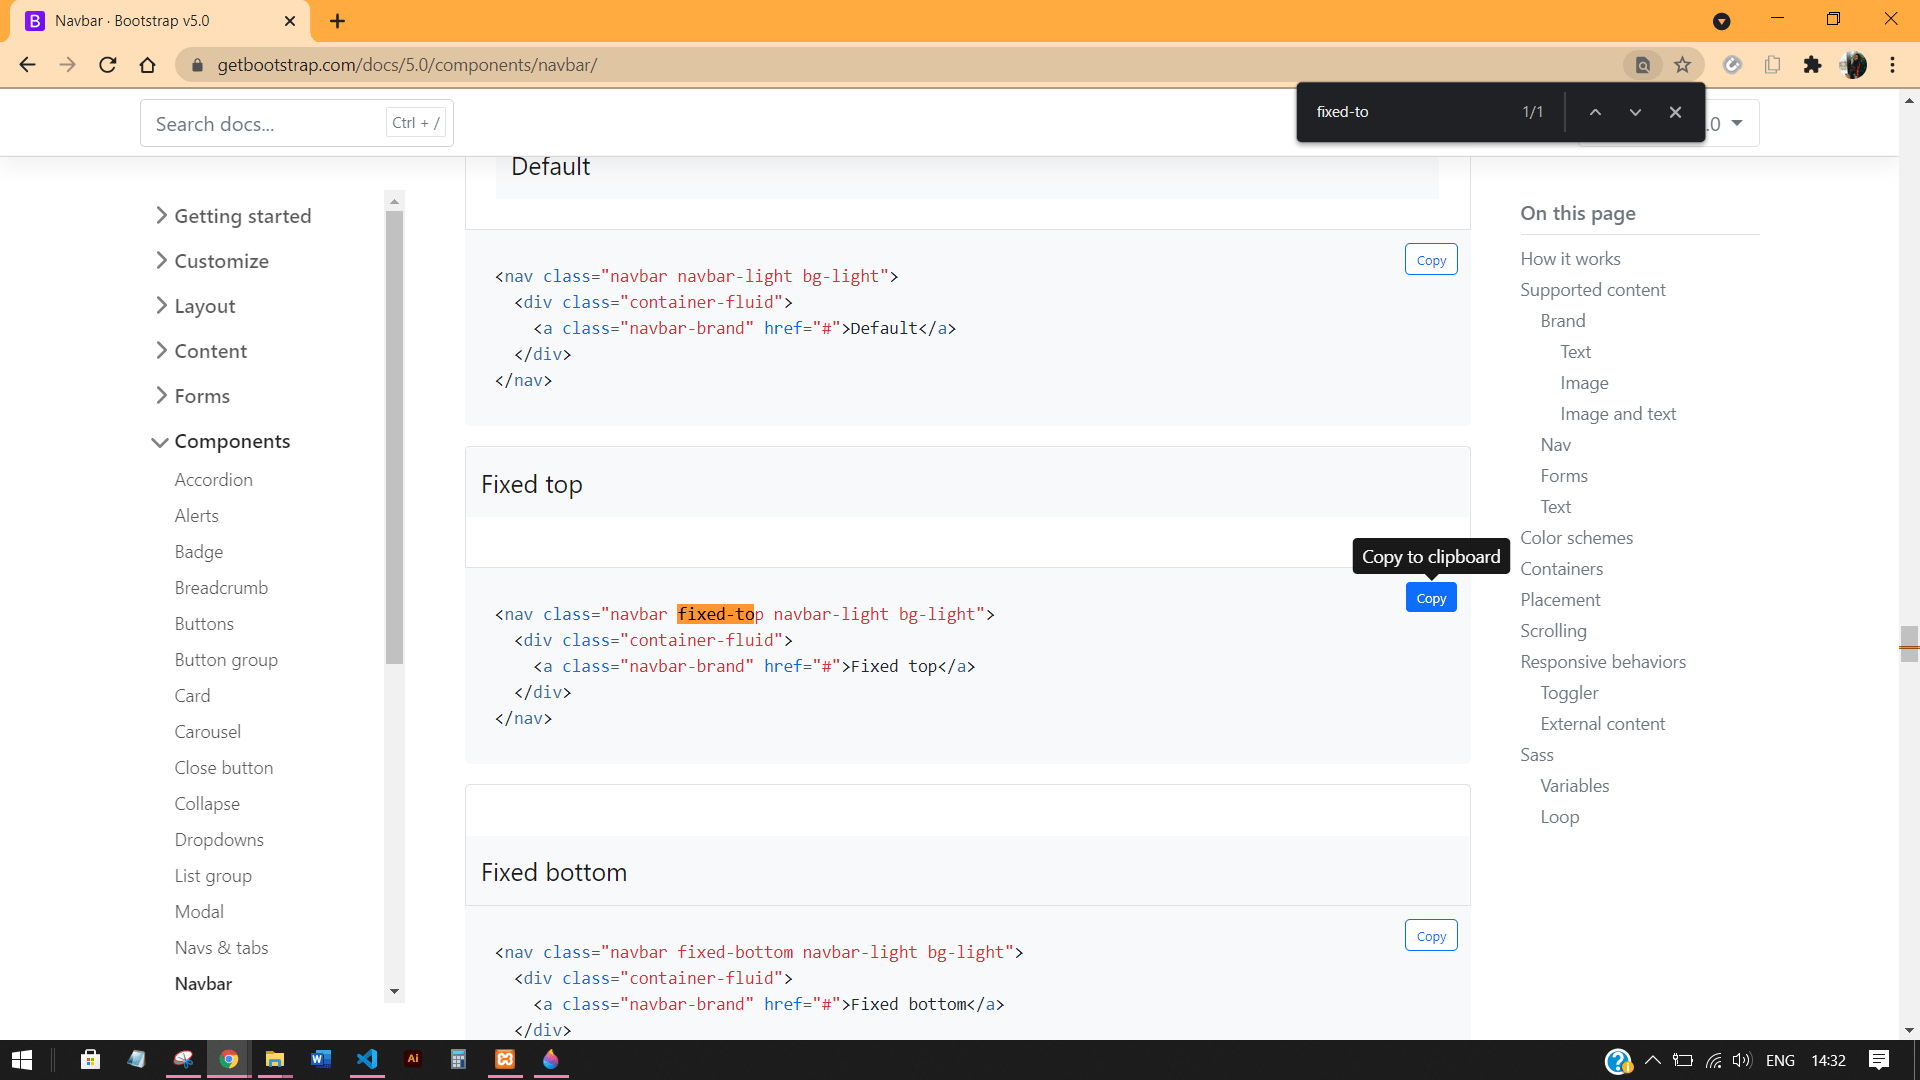Jump to next match in the find bar
The height and width of the screenshot is (1080, 1920).
(1635, 112)
